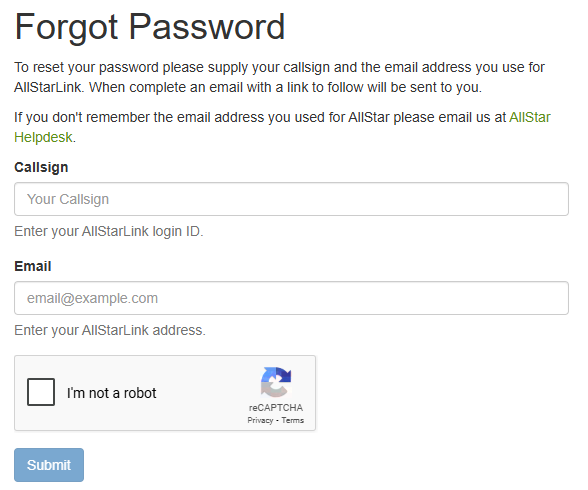Click the I'm not a robot text
Screen dimensions: 588x490
111,393
